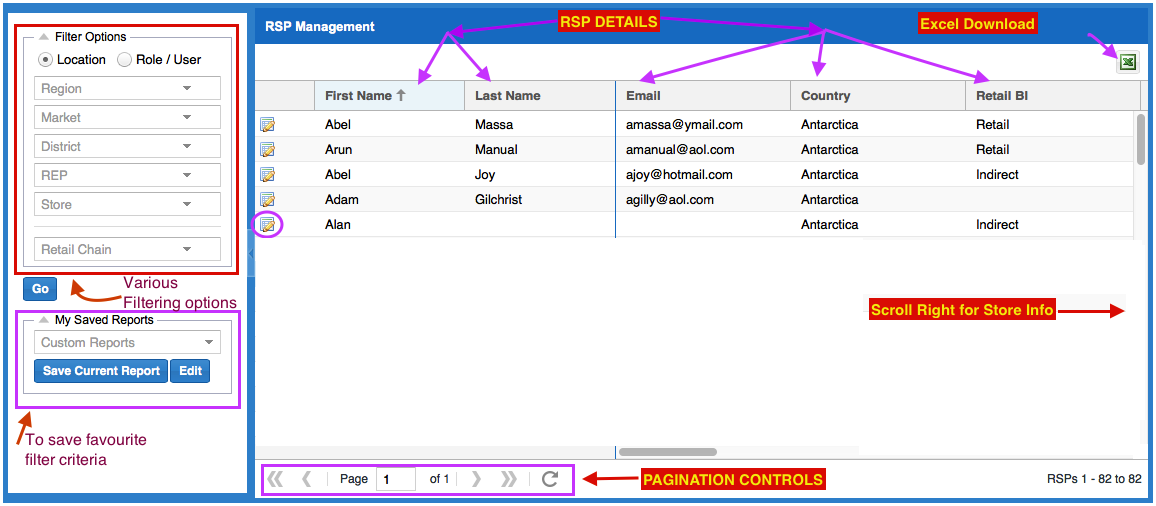Download the report as Excel
The height and width of the screenshot is (506, 1156).
tap(1128, 63)
